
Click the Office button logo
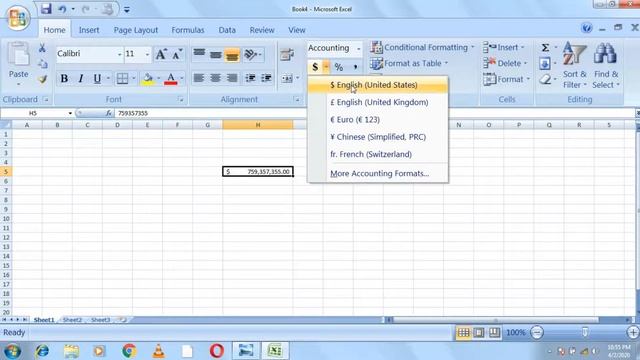pyautogui.click(x=18, y=17)
